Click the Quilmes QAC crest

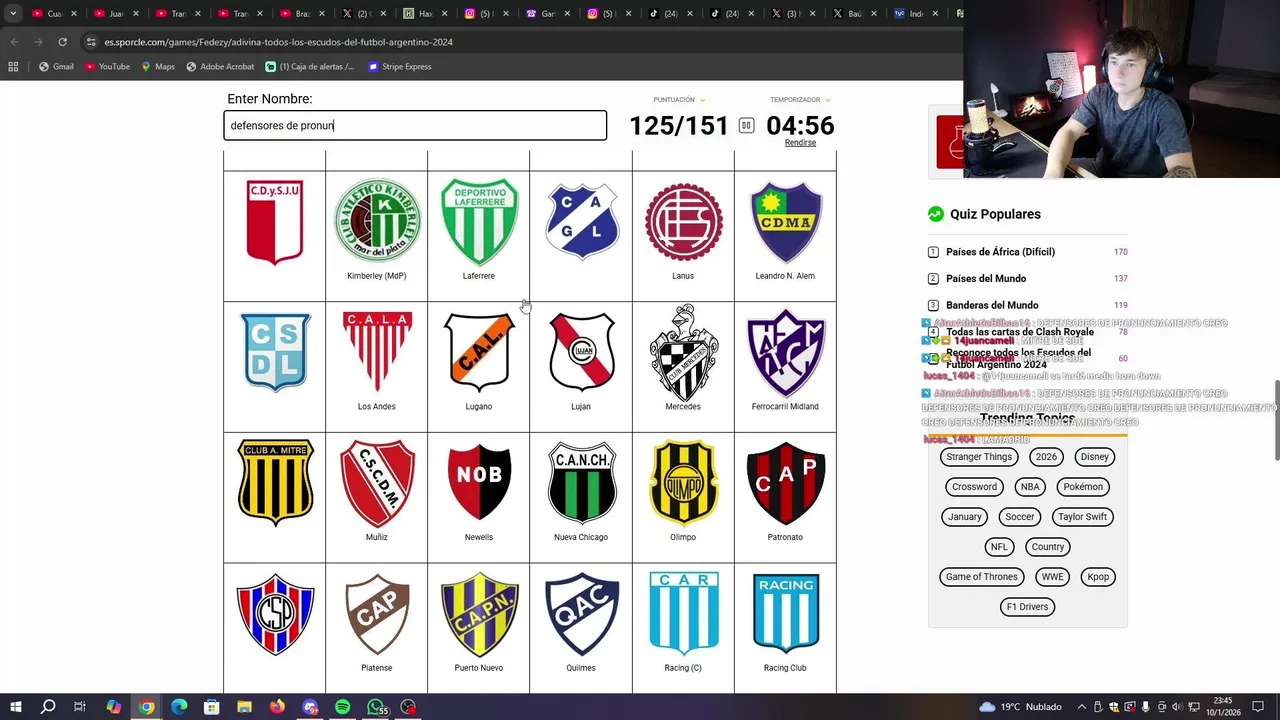point(581,614)
